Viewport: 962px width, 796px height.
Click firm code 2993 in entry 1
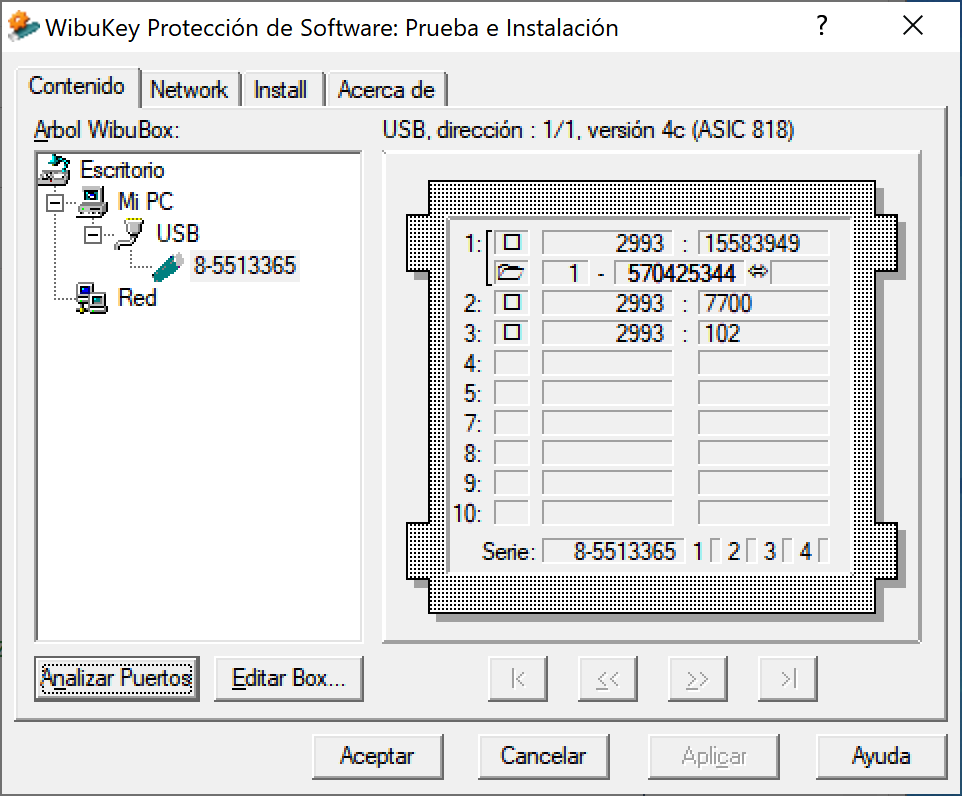click(x=607, y=243)
